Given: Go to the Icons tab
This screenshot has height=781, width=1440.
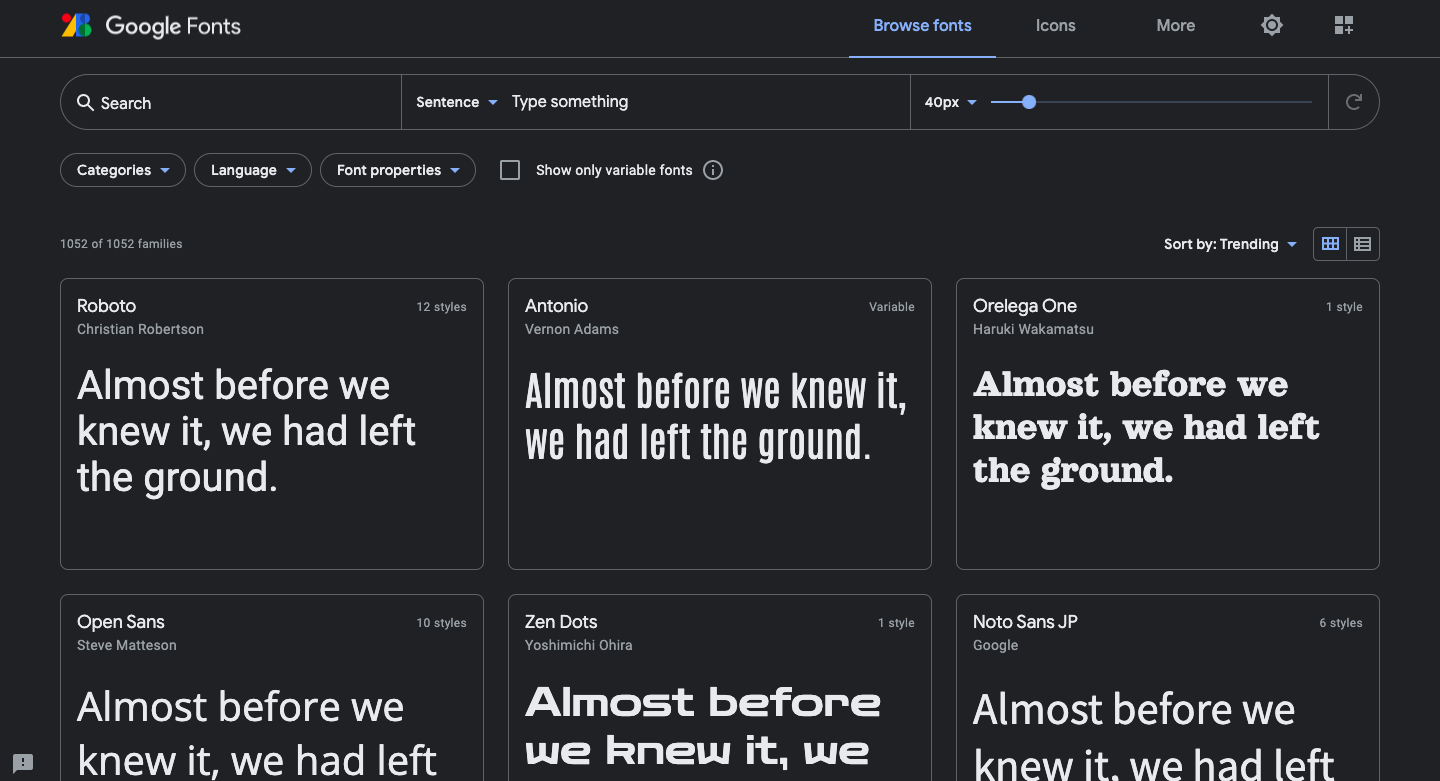Looking at the screenshot, I should click(x=1056, y=26).
